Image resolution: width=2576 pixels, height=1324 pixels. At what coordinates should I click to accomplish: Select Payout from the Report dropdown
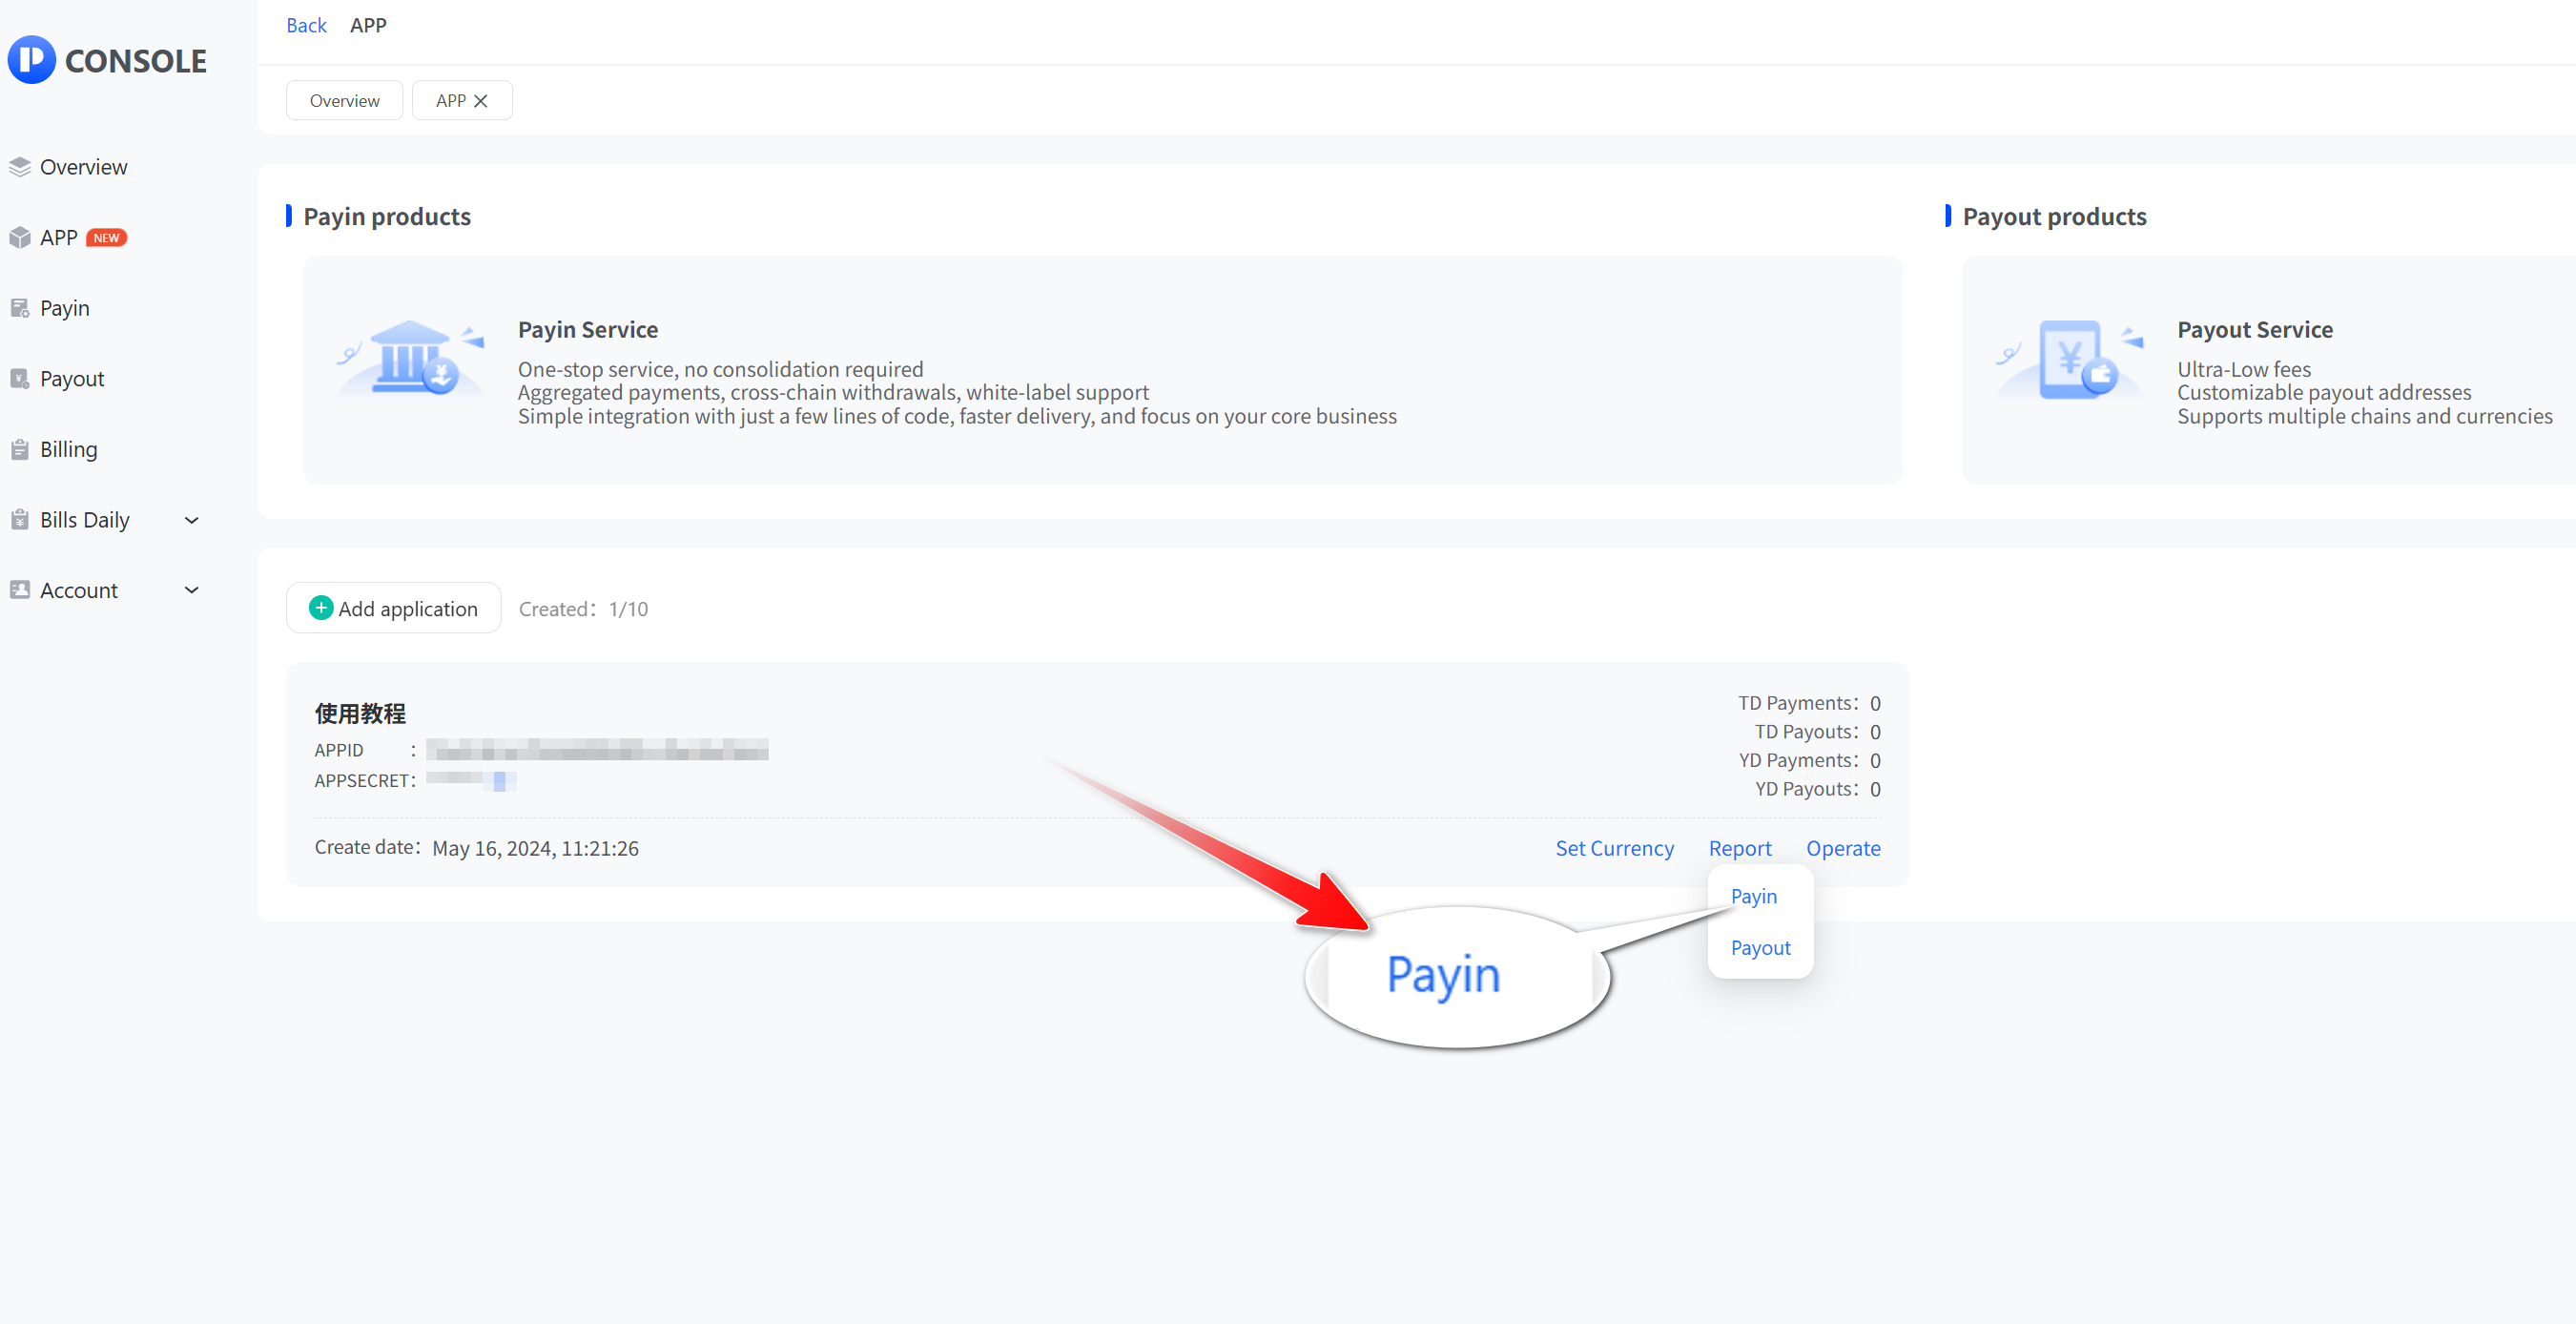pyautogui.click(x=1760, y=948)
